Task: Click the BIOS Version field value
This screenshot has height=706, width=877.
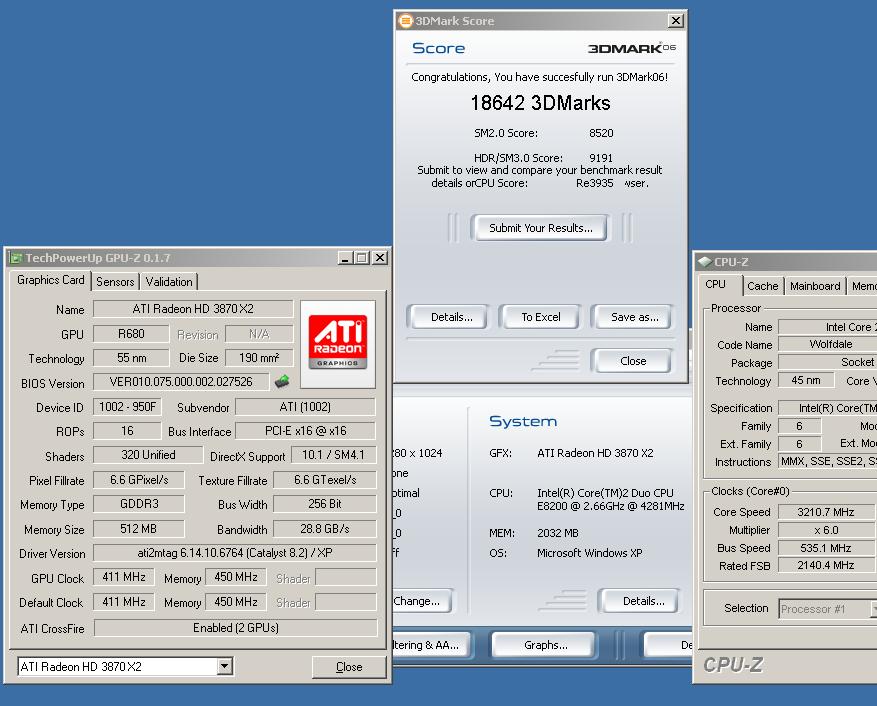Action: [181, 382]
